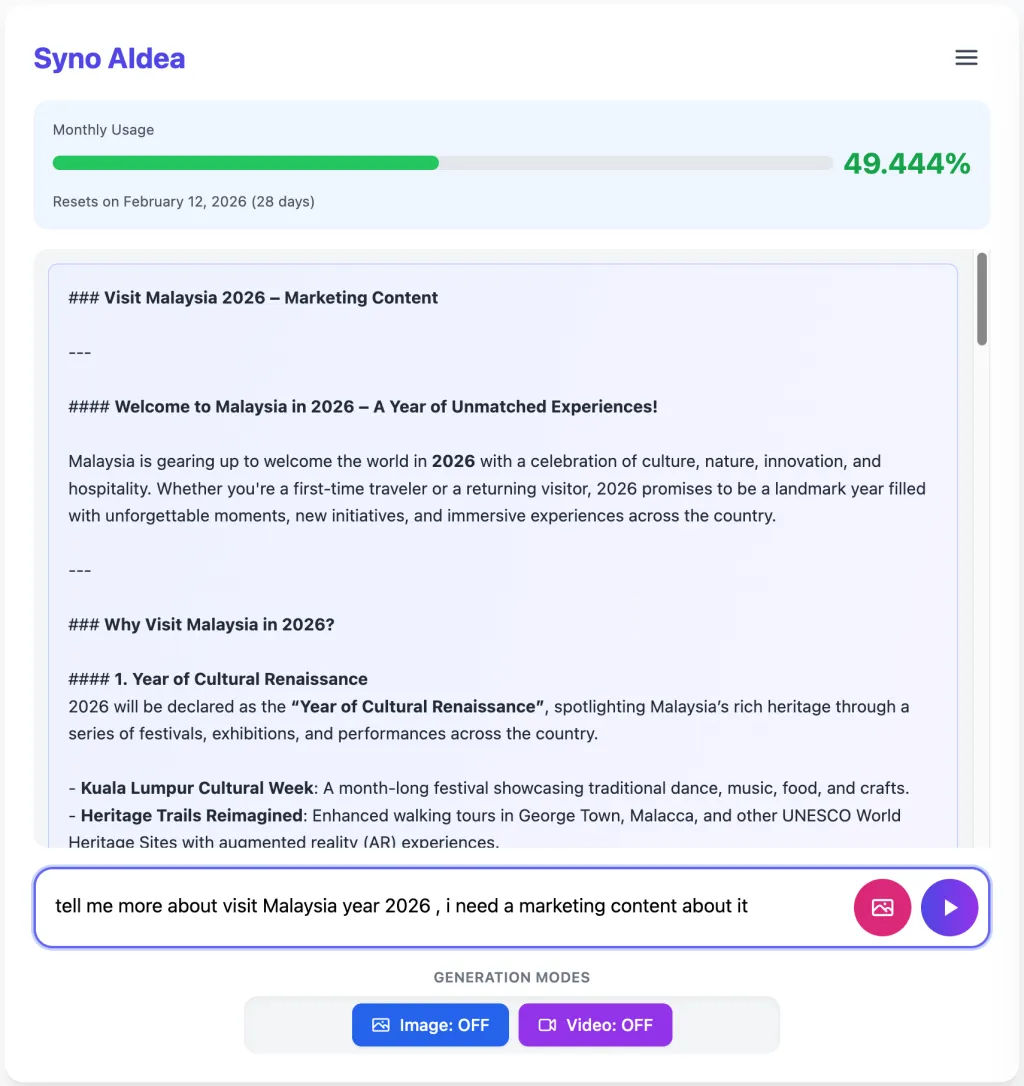Screen dimensions: 1024x1086
Task: Click the chat response scrollbar thumb
Action: pyautogui.click(x=982, y=298)
